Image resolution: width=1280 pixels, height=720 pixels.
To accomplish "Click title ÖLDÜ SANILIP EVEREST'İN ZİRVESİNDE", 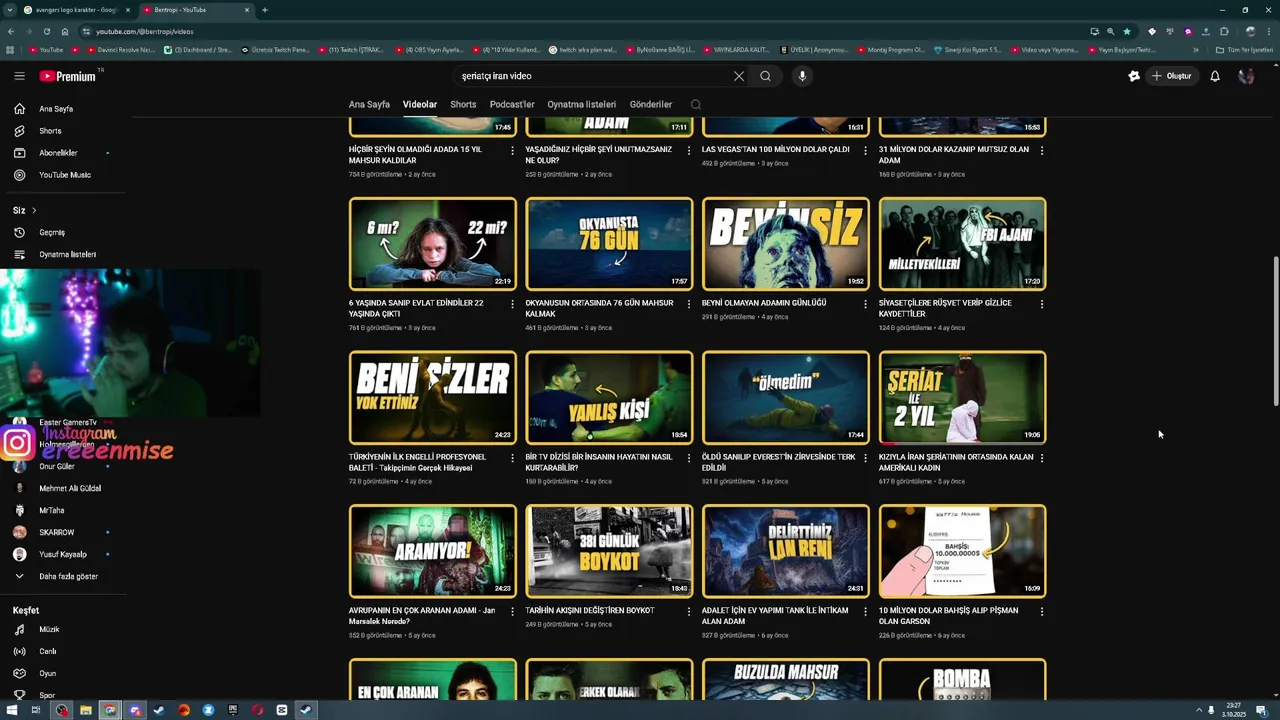I will pos(778,462).
